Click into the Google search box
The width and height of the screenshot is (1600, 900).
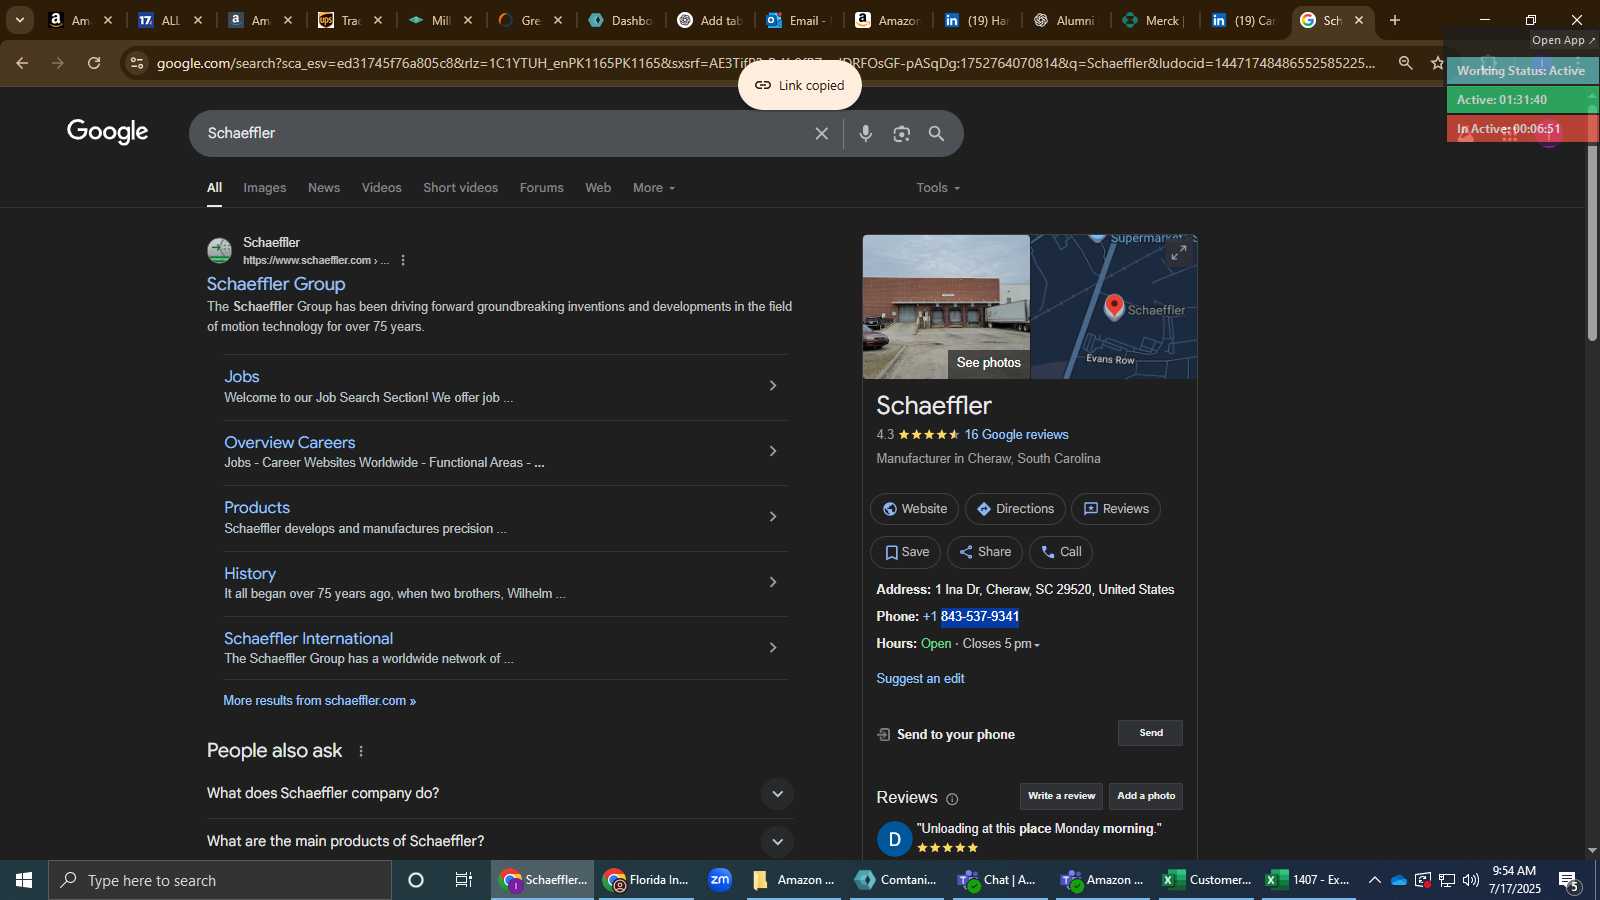[x=505, y=133]
